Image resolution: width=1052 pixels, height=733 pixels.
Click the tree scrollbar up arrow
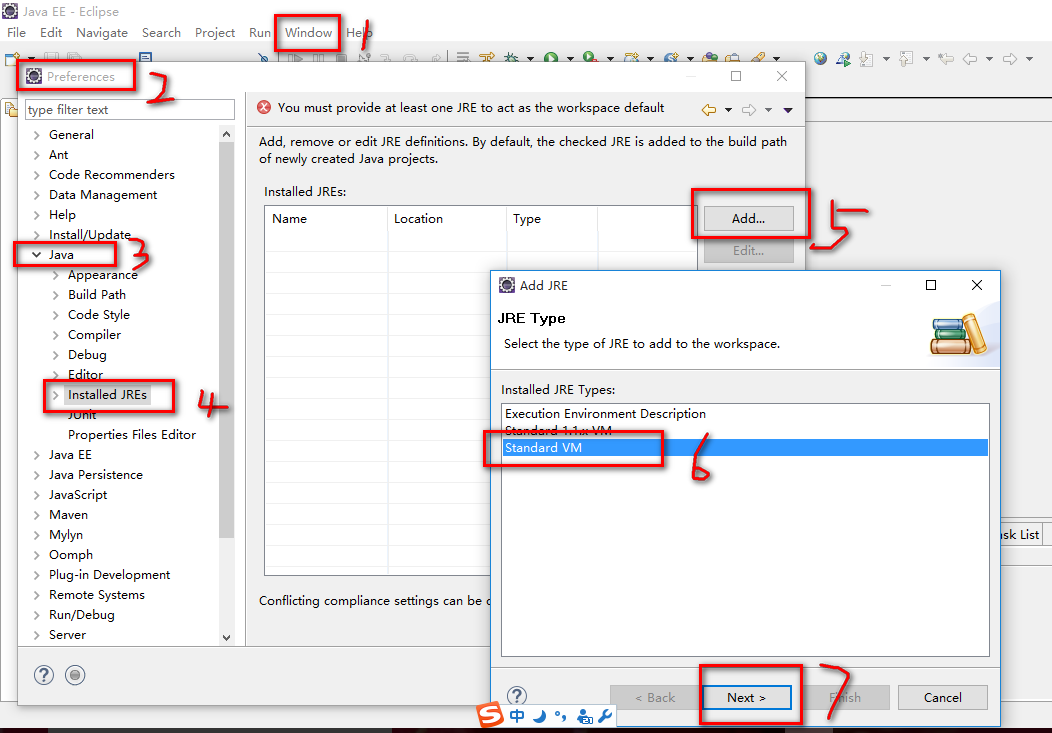226,134
